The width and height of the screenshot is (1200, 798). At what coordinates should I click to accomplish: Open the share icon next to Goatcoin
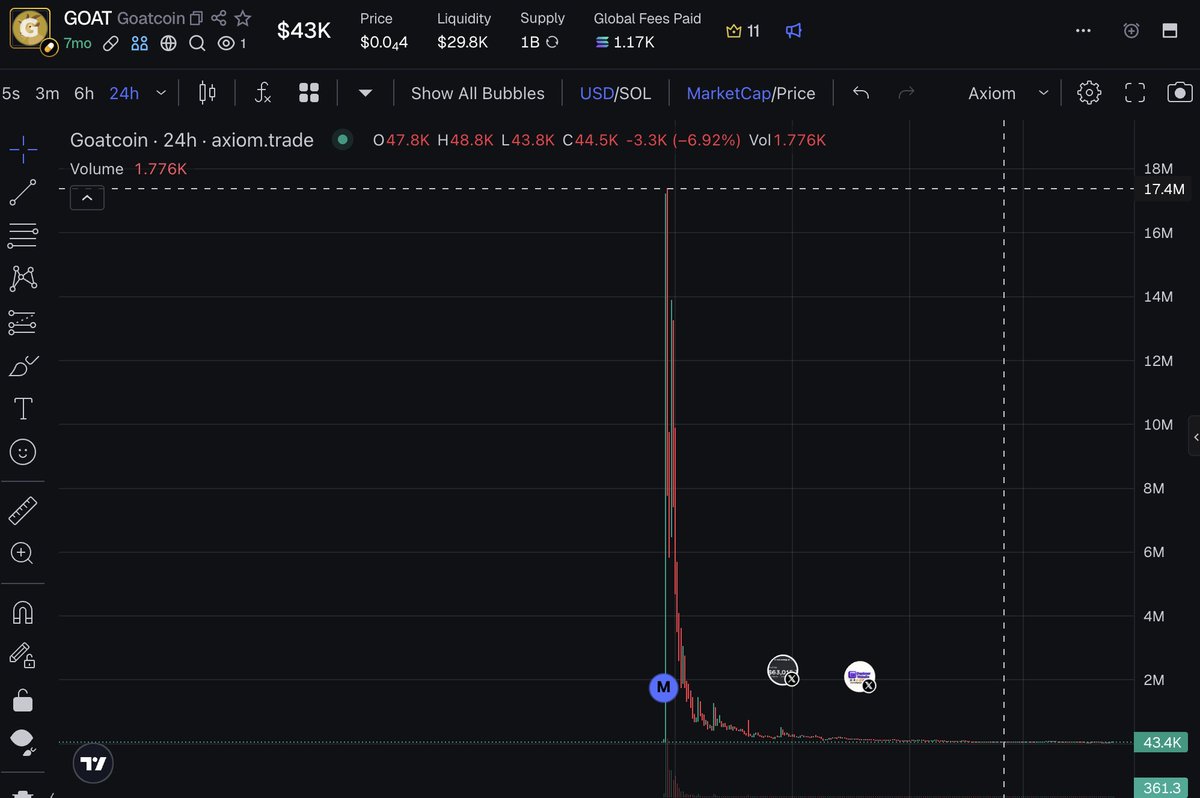(x=219, y=18)
